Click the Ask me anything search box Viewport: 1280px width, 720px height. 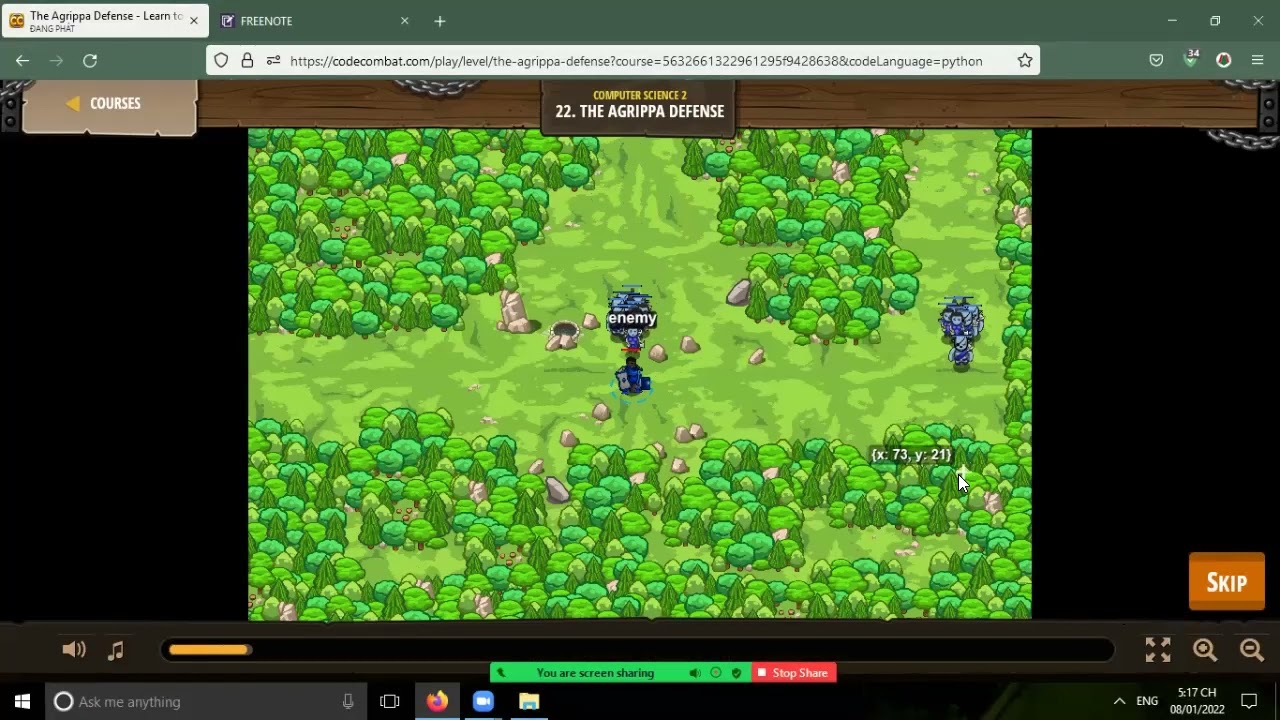pos(207,701)
